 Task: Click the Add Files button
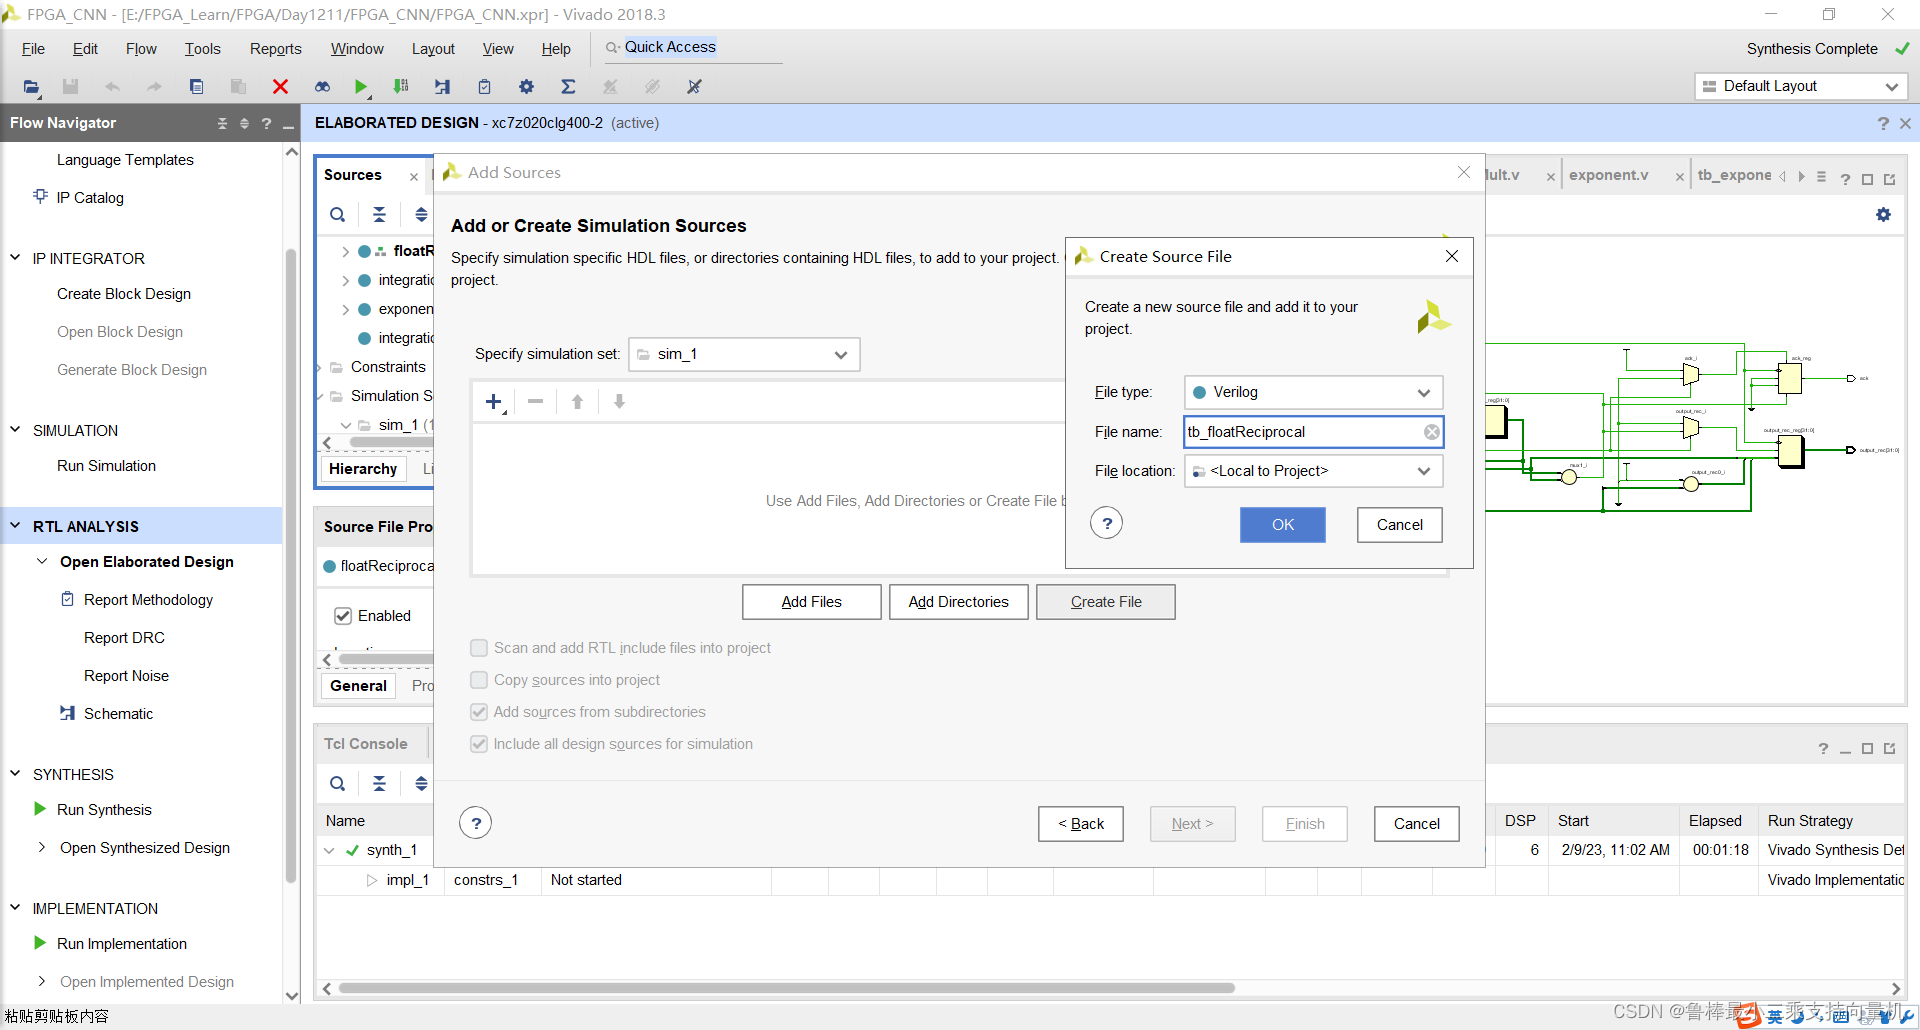(x=811, y=602)
